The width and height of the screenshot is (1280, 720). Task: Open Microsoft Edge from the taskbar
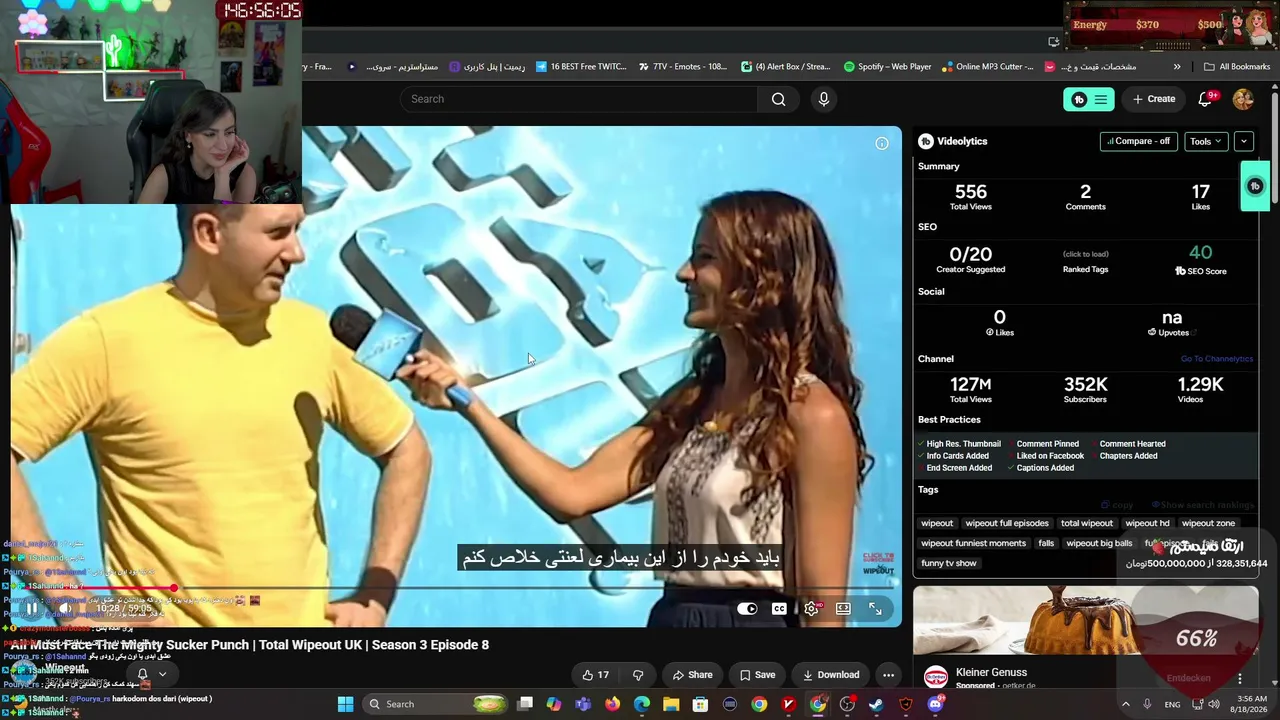(x=641, y=704)
